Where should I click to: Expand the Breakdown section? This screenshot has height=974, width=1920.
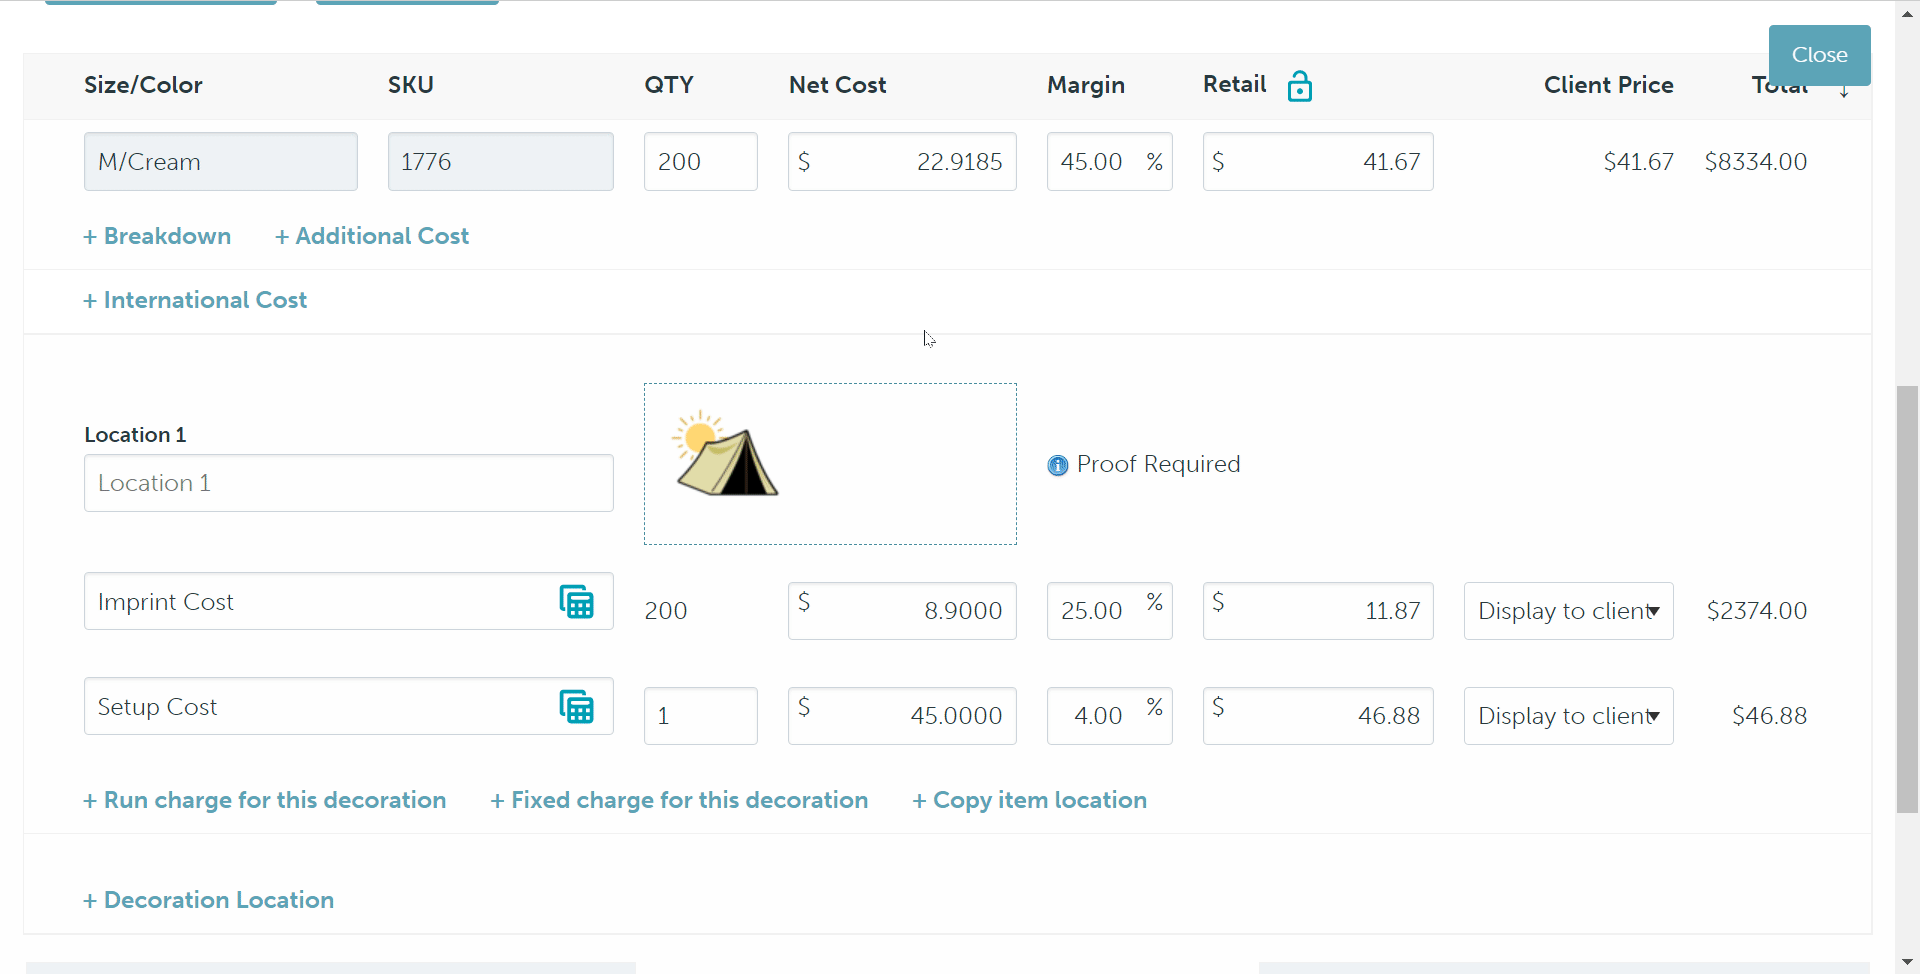(x=157, y=236)
